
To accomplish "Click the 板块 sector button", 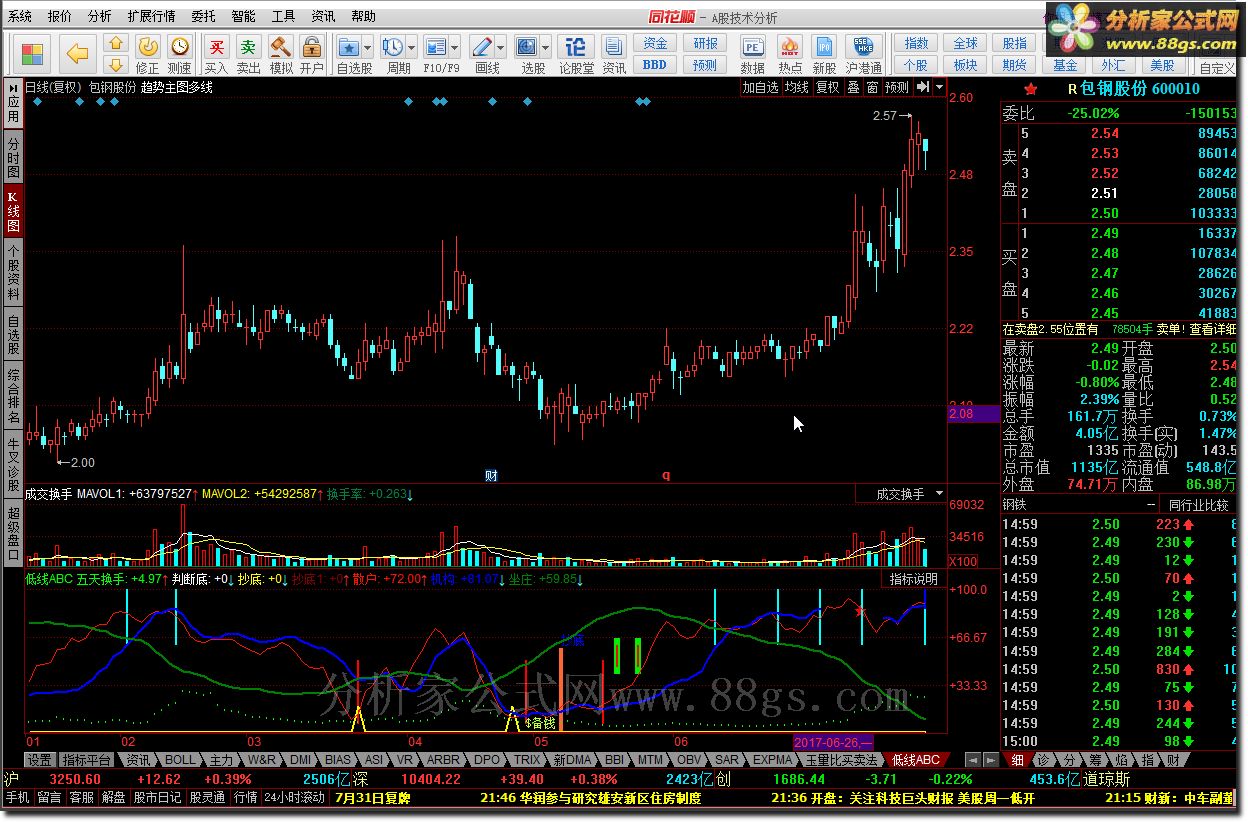I will tap(965, 65).
